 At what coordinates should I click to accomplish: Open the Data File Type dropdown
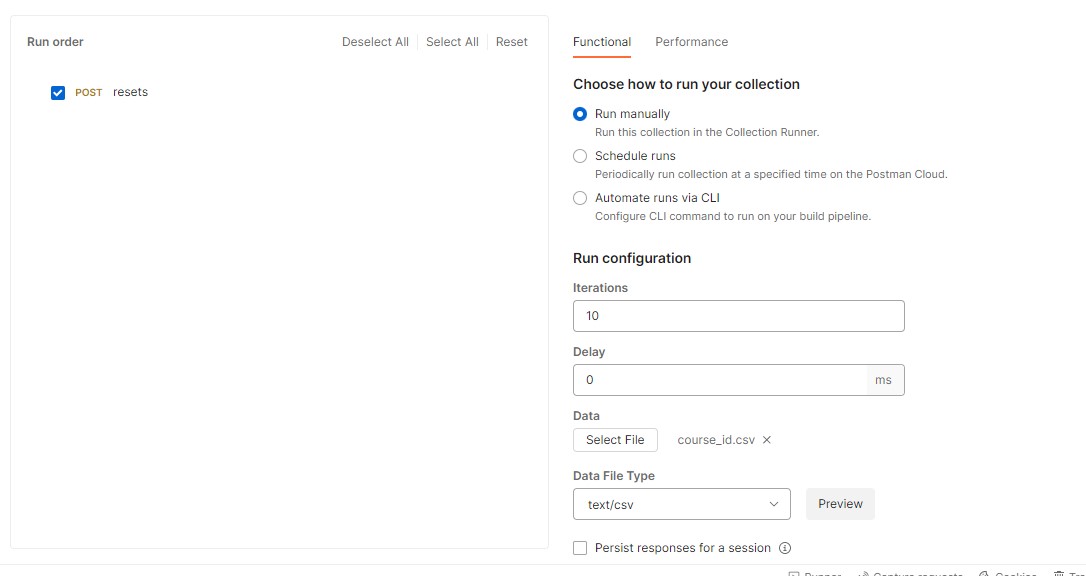tap(681, 504)
